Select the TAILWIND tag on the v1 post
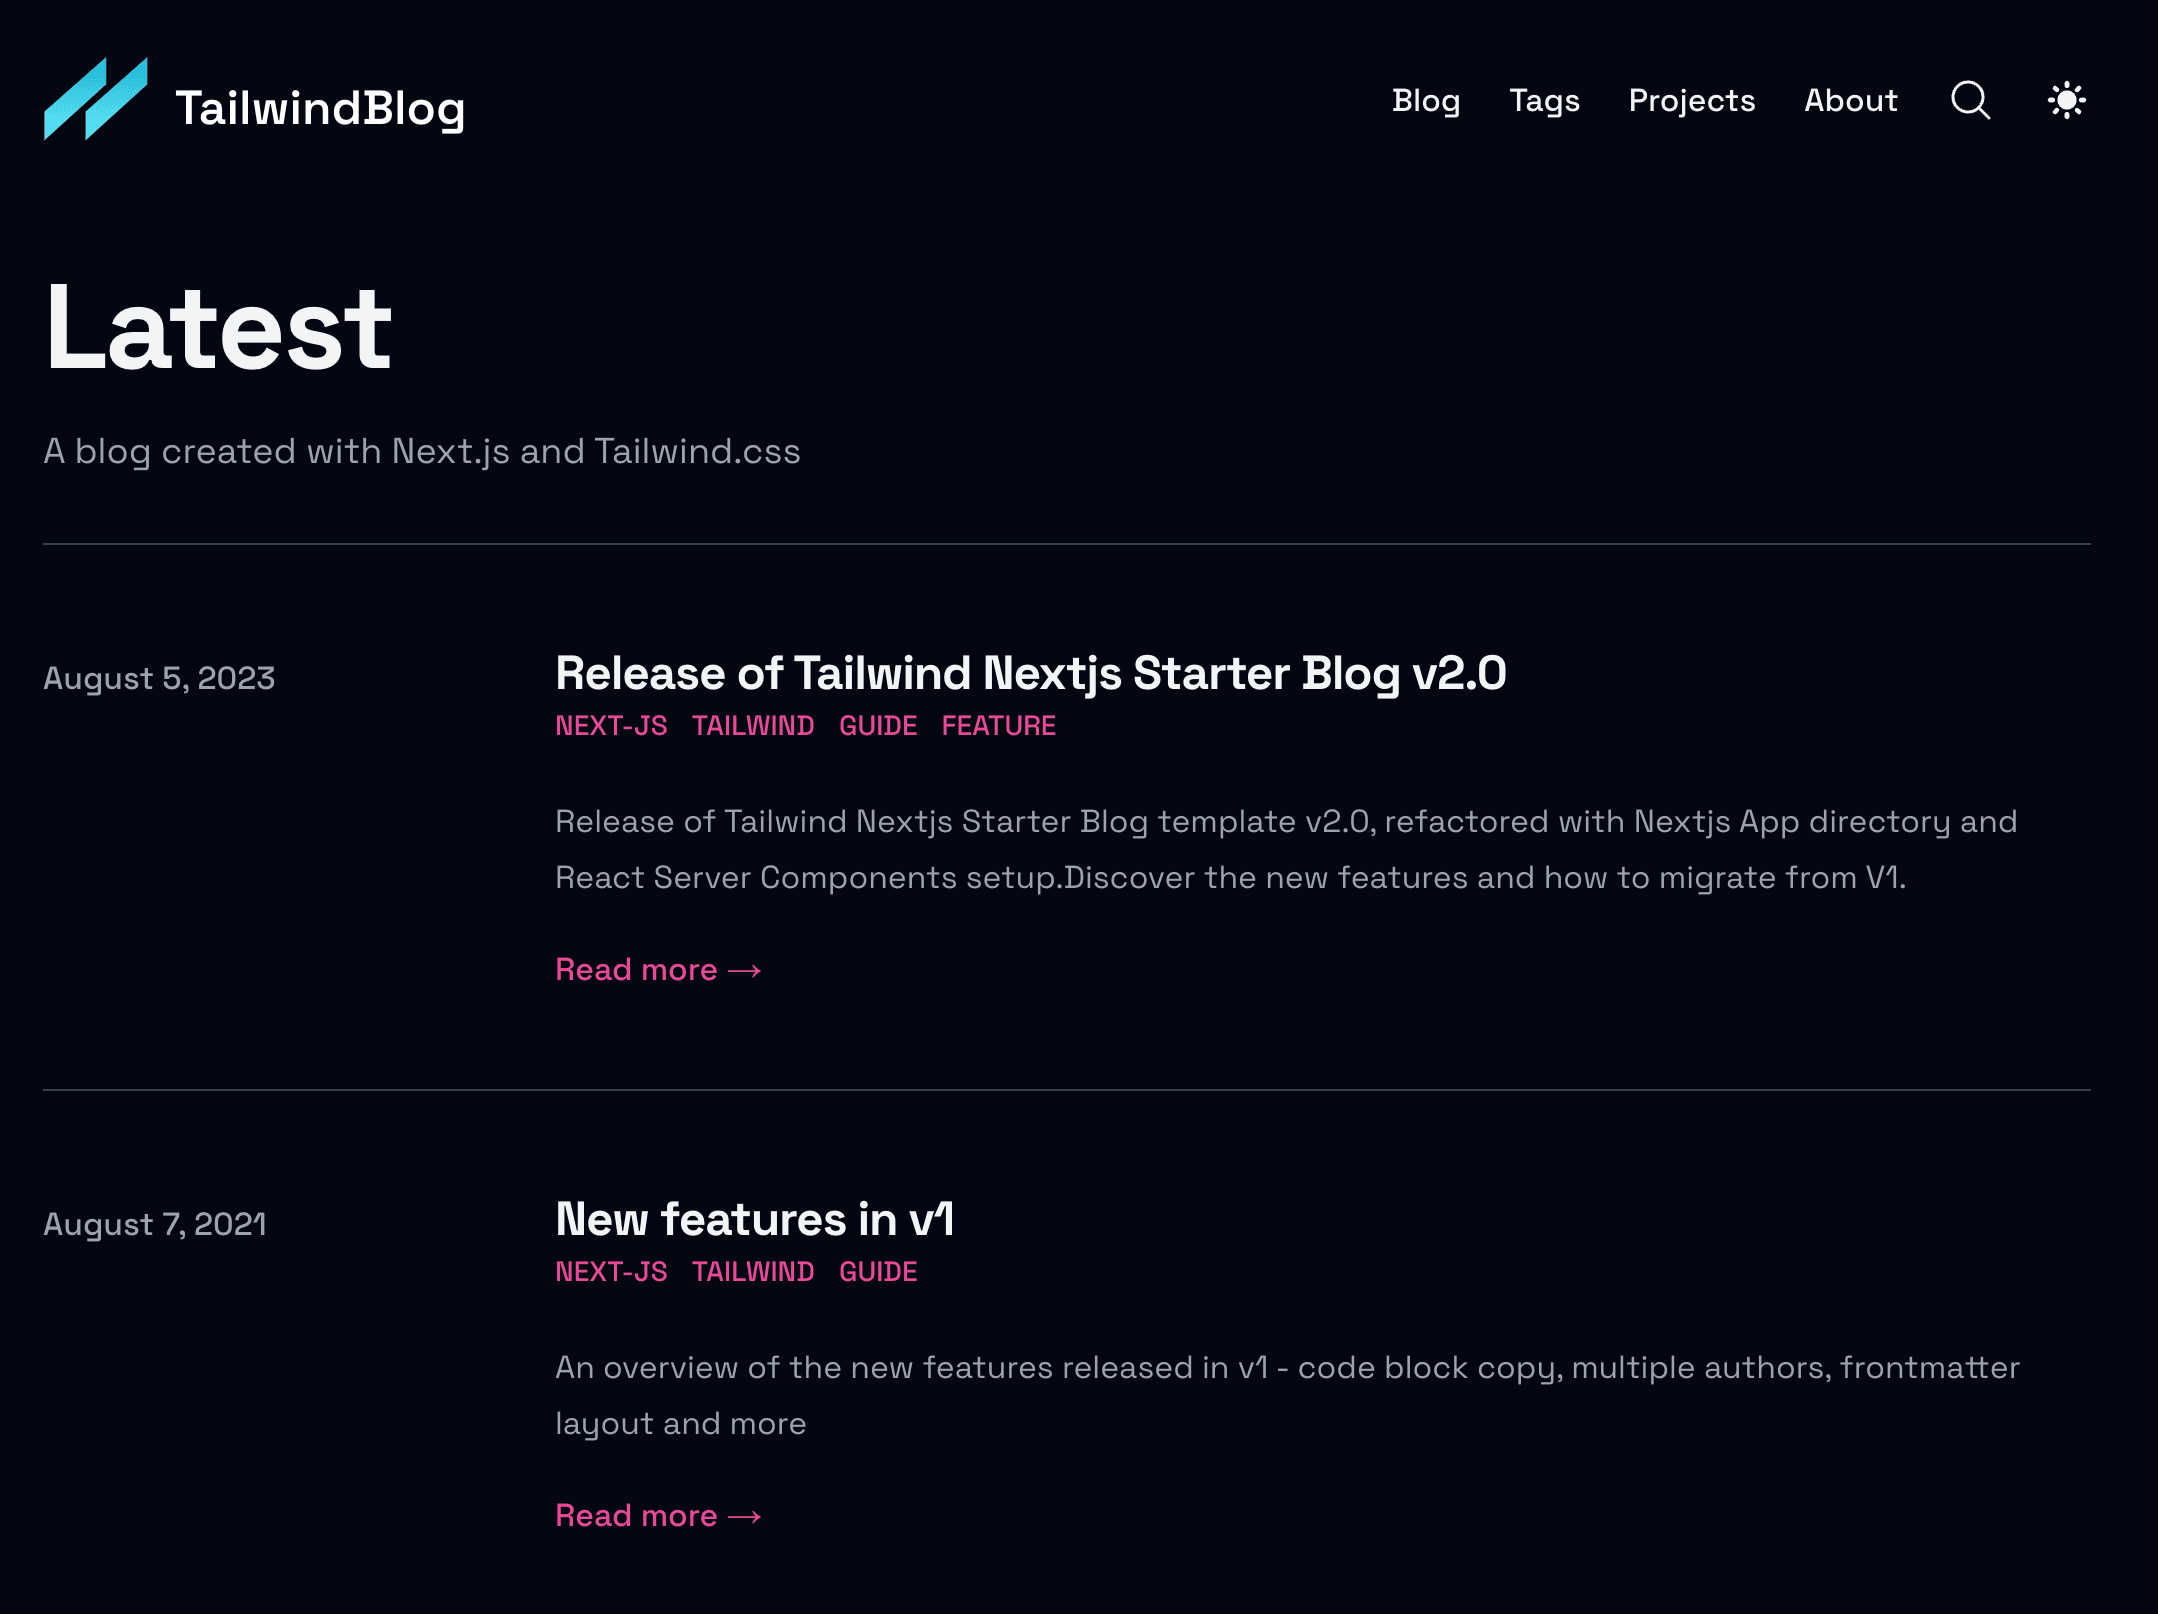Screen dimensions: 2158x1614 coord(752,1271)
